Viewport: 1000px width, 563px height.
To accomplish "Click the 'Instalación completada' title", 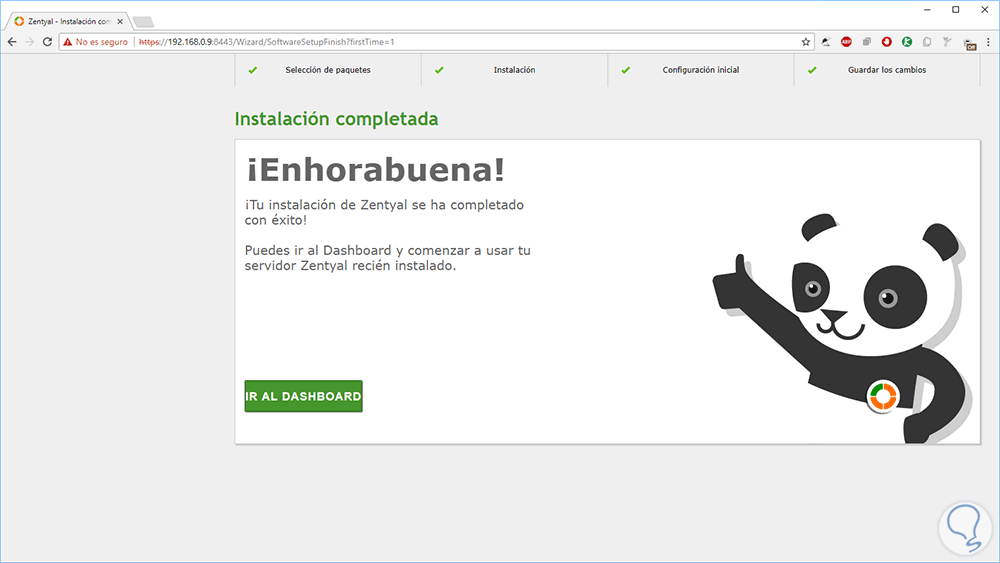I will click(x=336, y=119).
